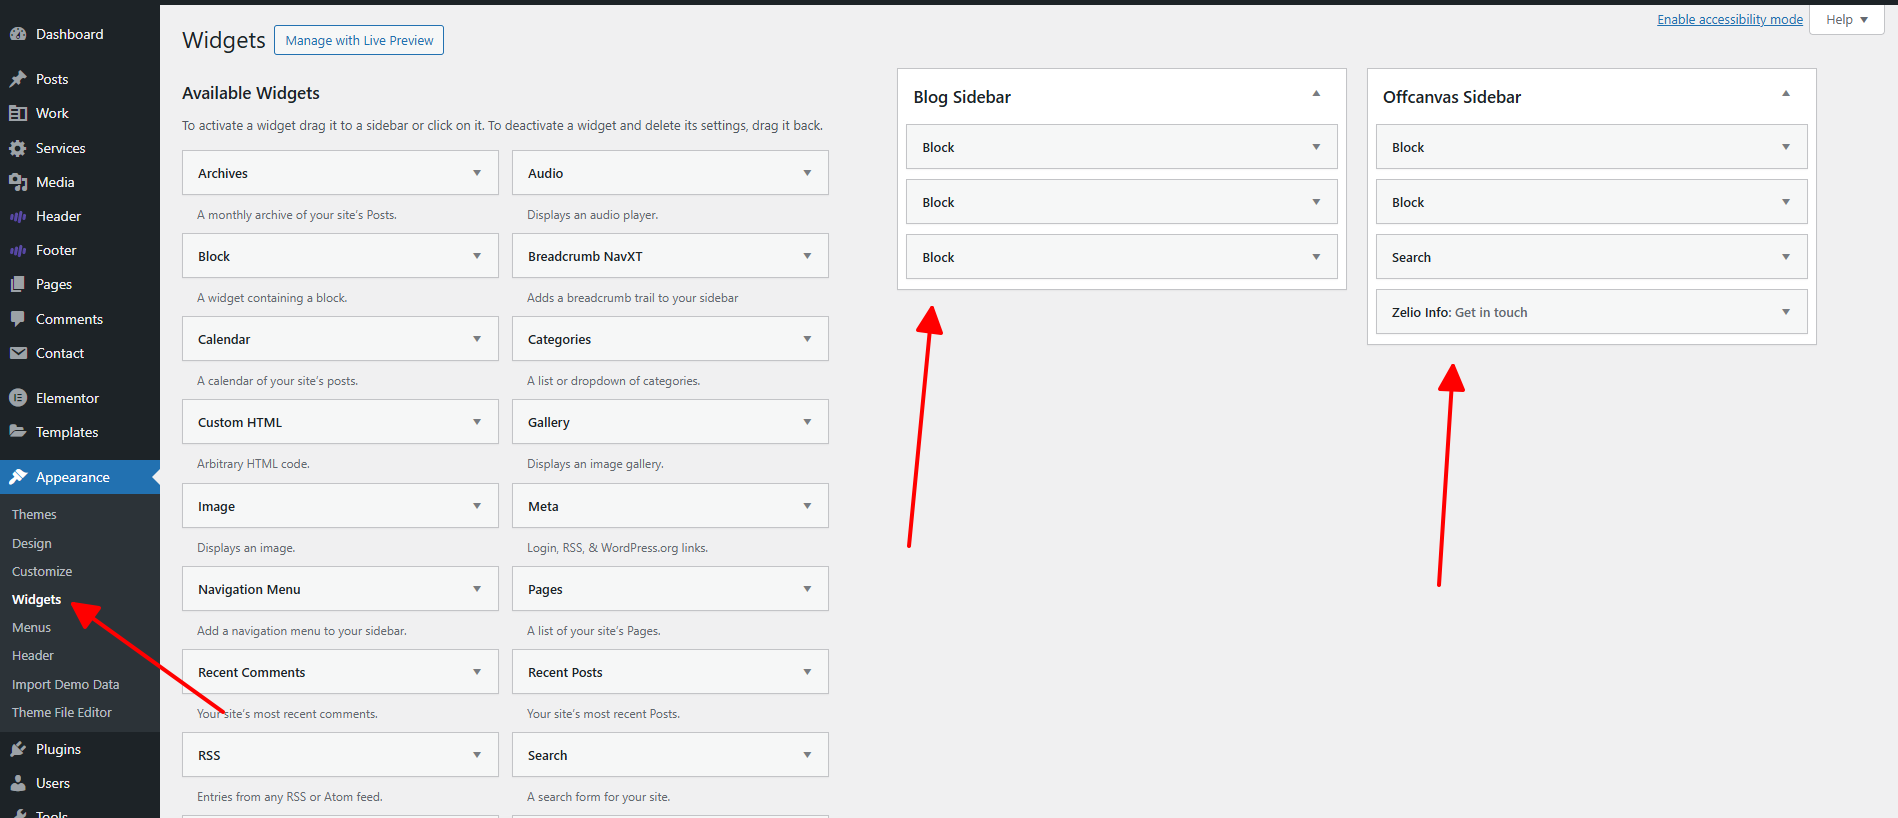The image size is (1898, 818).
Task: Expand the Gallery widget arrow
Action: pyautogui.click(x=807, y=422)
